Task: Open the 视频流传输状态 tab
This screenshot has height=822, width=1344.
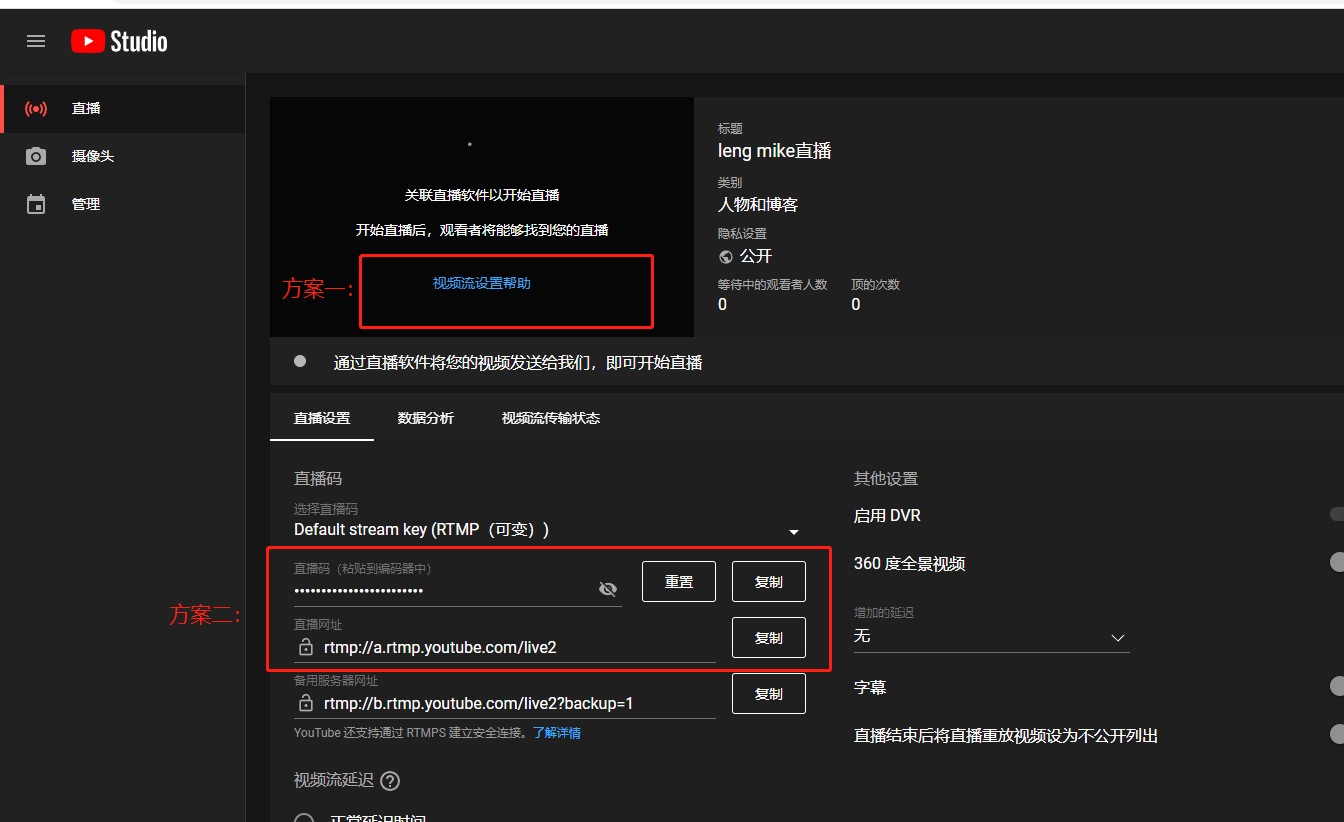Action: pos(551,418)
